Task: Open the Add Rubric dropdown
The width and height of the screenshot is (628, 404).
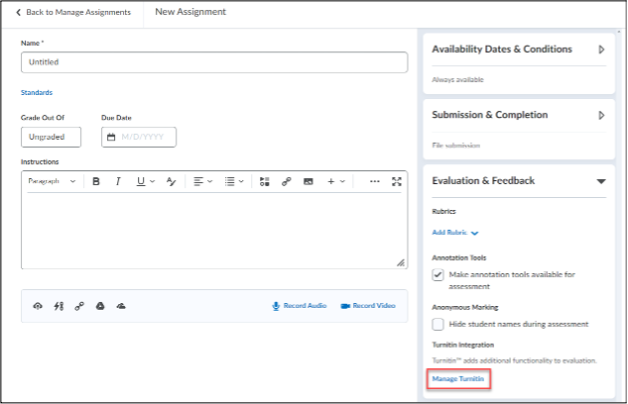Action: point(455,232)
